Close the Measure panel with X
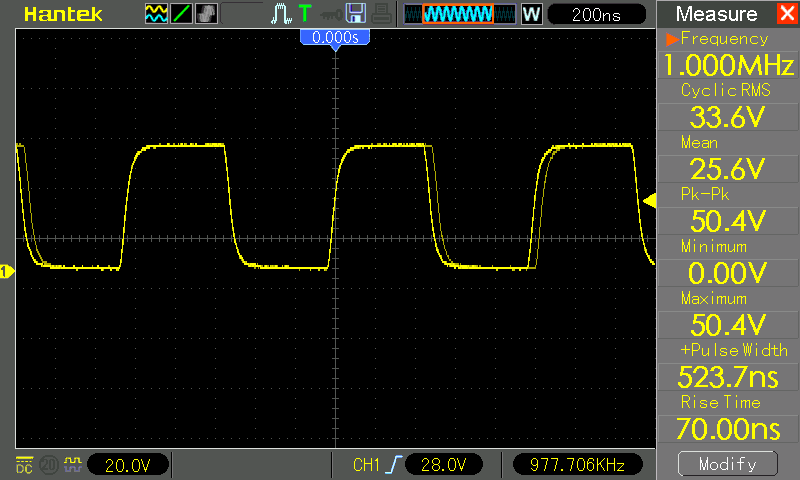 coord(788,13)
